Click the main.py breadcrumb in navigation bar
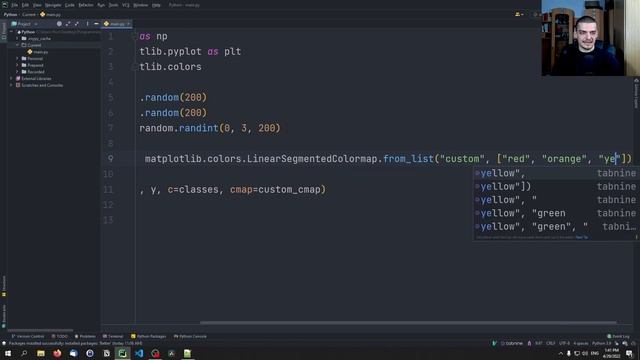Viewport: 640px width, 360px height. [51, 15]
